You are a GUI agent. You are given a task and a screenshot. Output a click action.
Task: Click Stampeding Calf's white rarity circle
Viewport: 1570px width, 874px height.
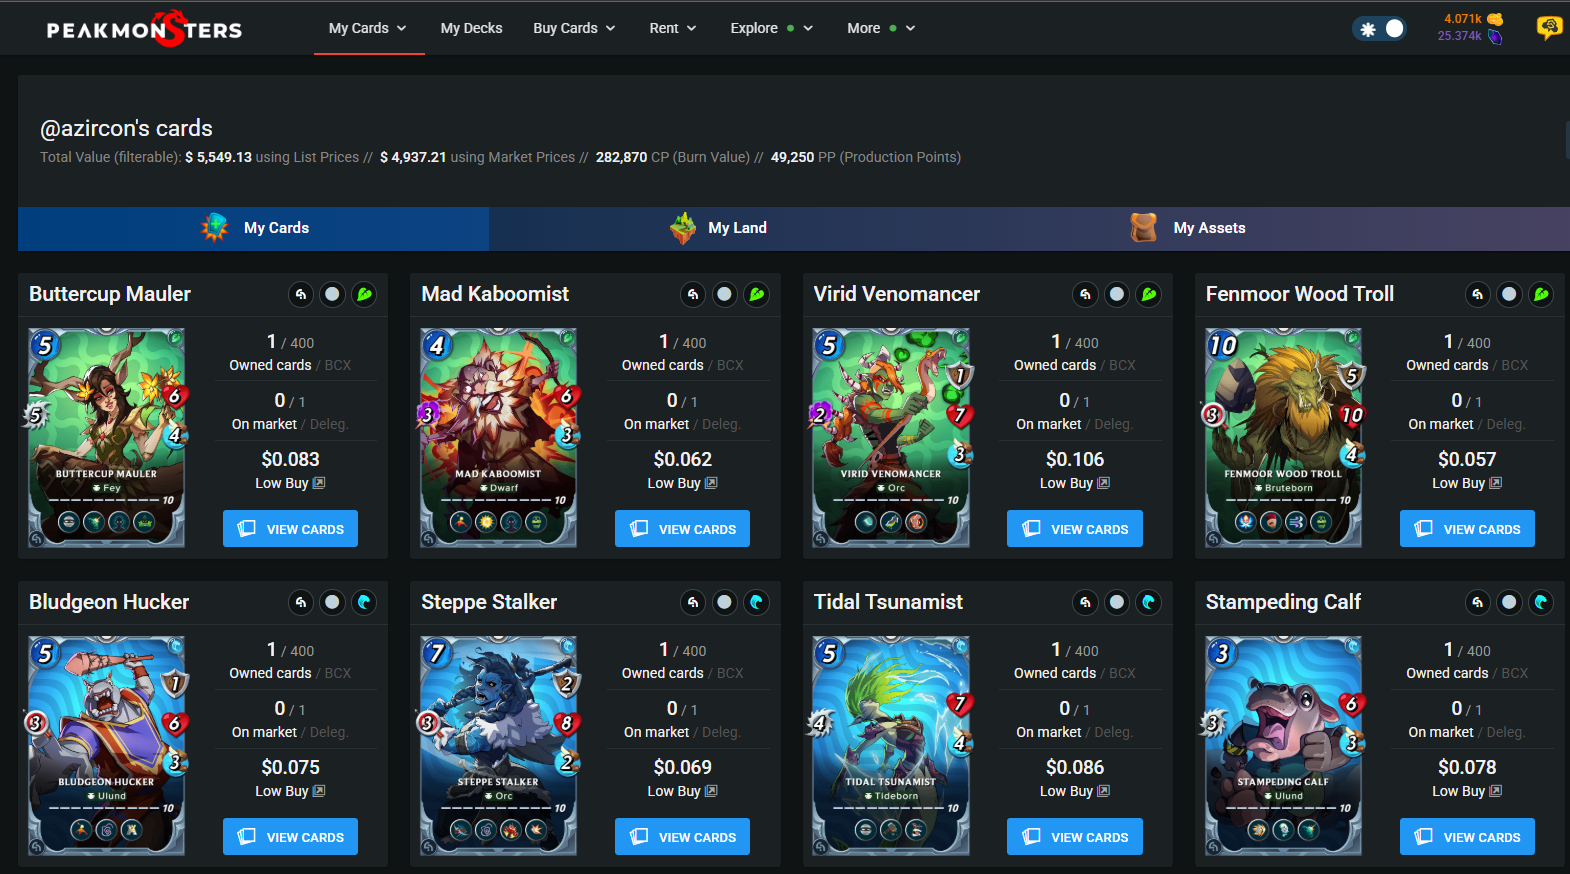1510,602
